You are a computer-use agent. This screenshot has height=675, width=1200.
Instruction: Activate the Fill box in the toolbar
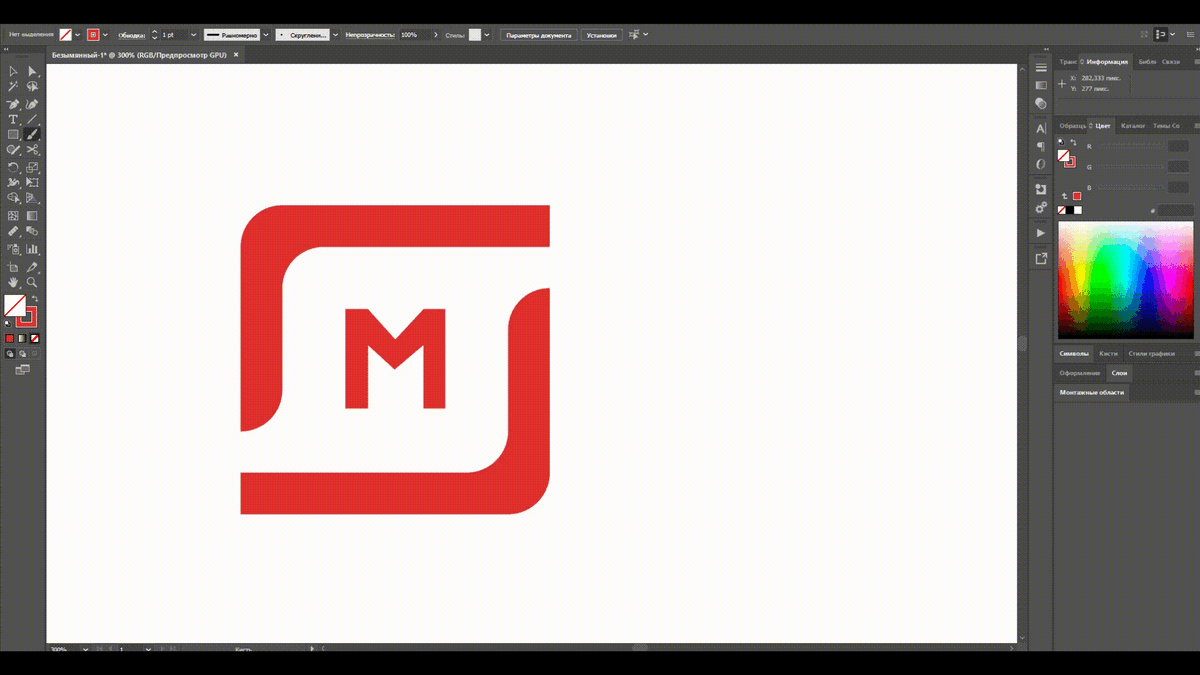(x=15, y=305)
